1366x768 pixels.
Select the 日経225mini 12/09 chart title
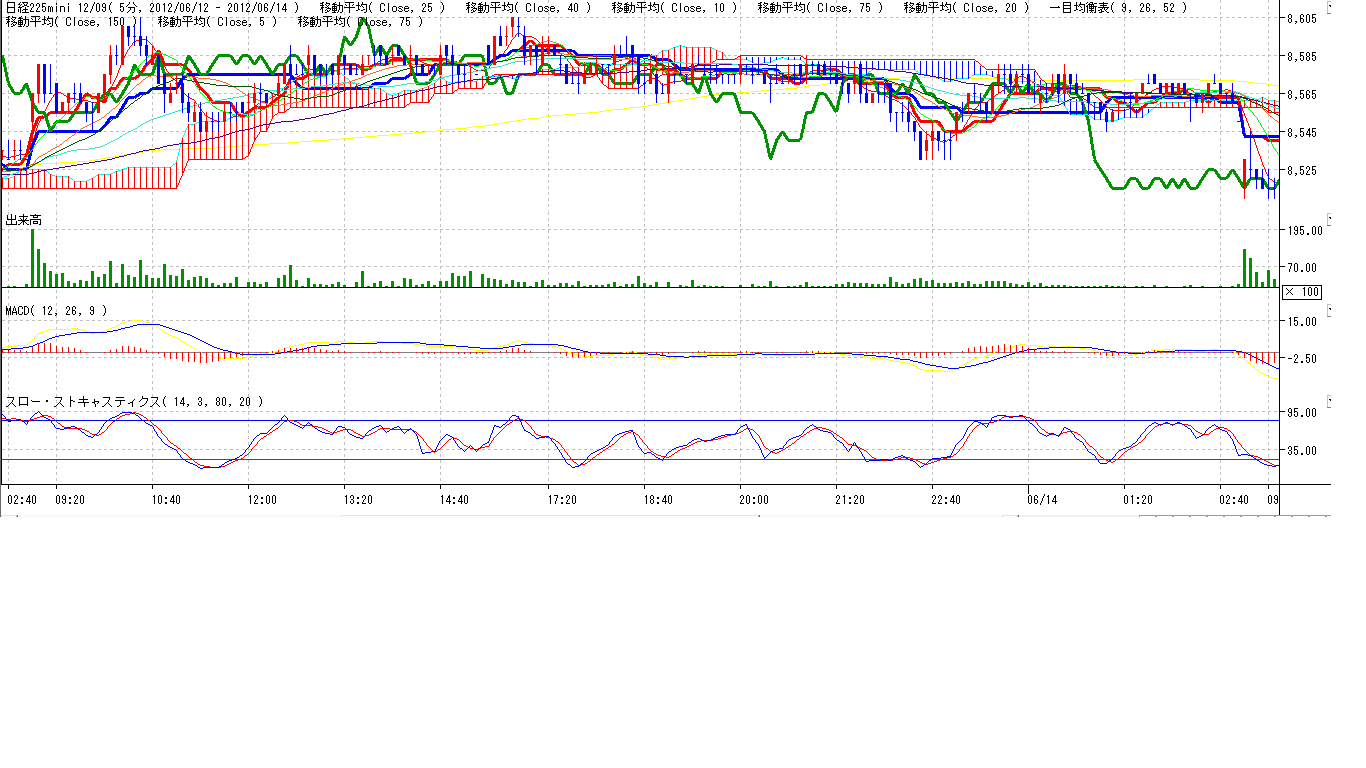pos(151,7)
